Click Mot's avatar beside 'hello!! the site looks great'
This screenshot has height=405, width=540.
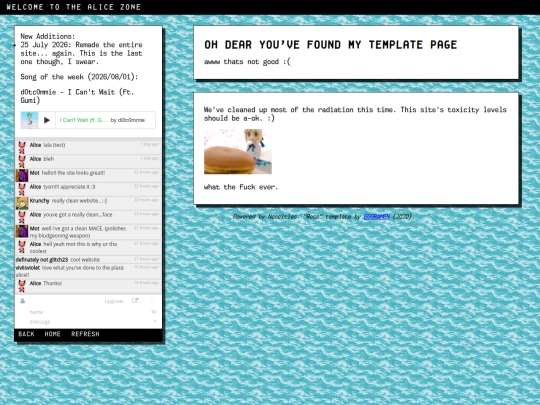coord(22,175)
